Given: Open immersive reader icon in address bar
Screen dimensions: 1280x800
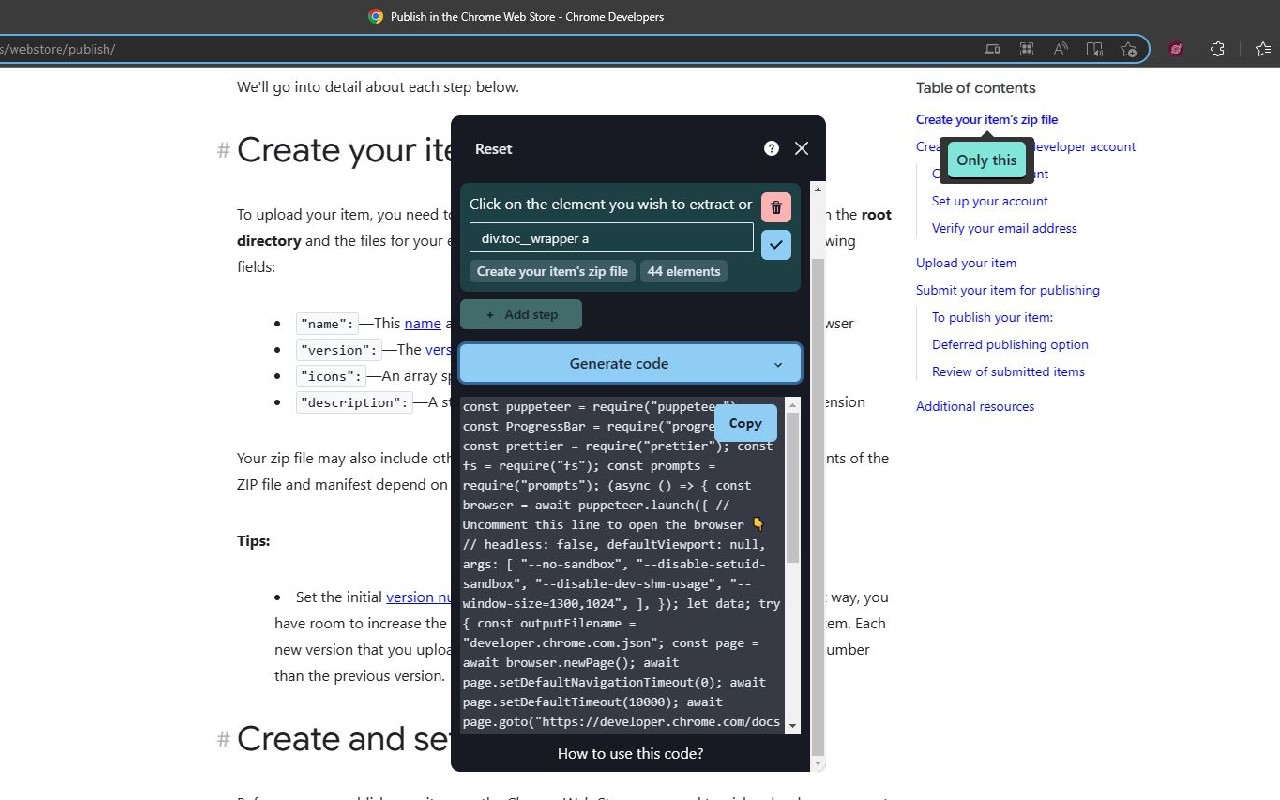Looking at the screenshot, I should [1095, 49].
